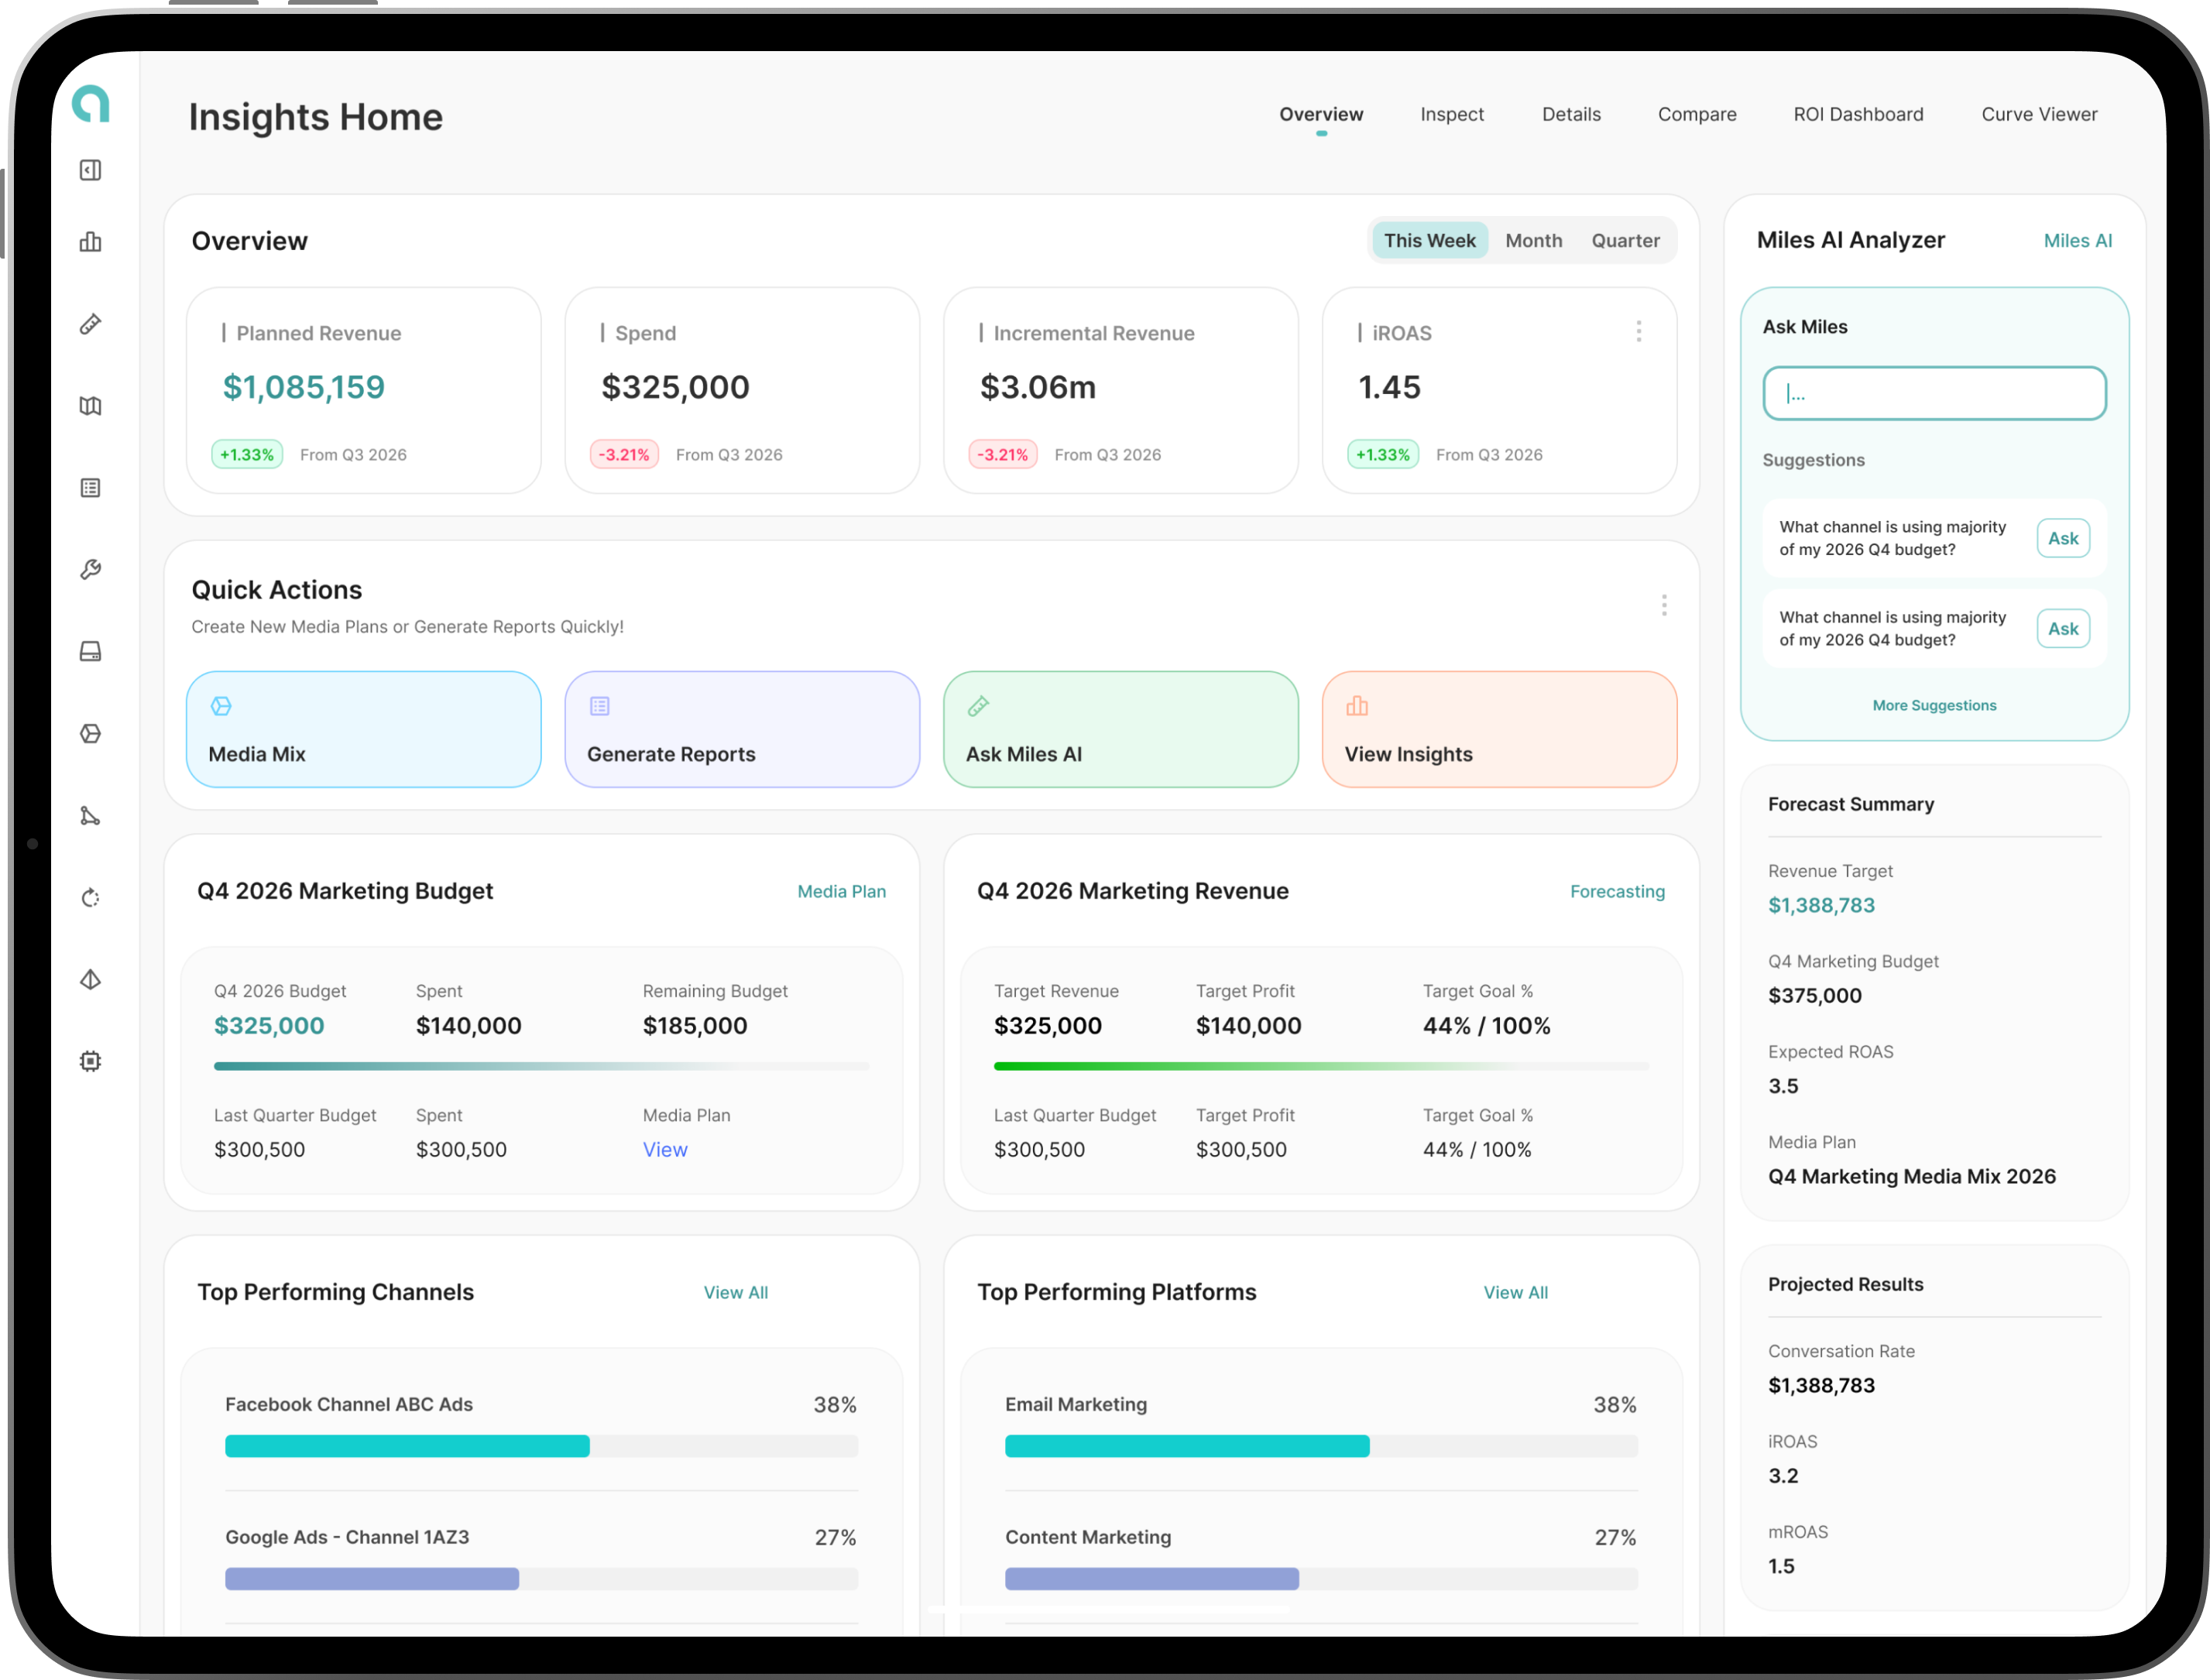
Task: Switch overview range to Quarter
Action: pos(1625,241)
